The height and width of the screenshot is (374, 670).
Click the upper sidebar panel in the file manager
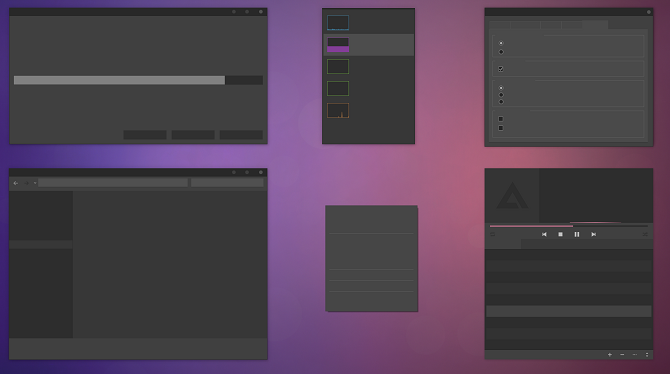tap(41, 215)
